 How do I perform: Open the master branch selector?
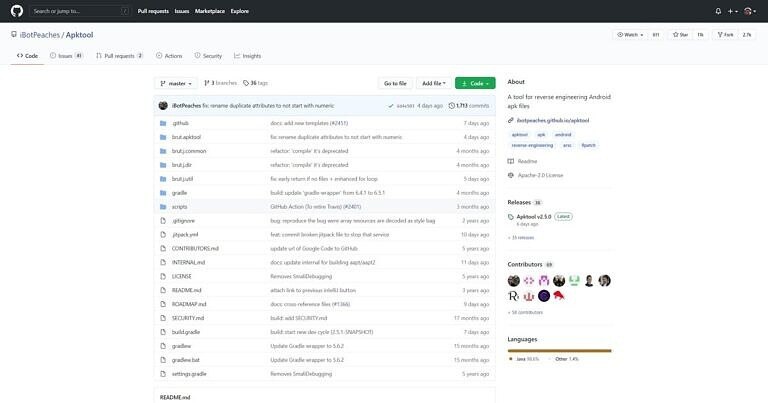[x=176, y=83]
